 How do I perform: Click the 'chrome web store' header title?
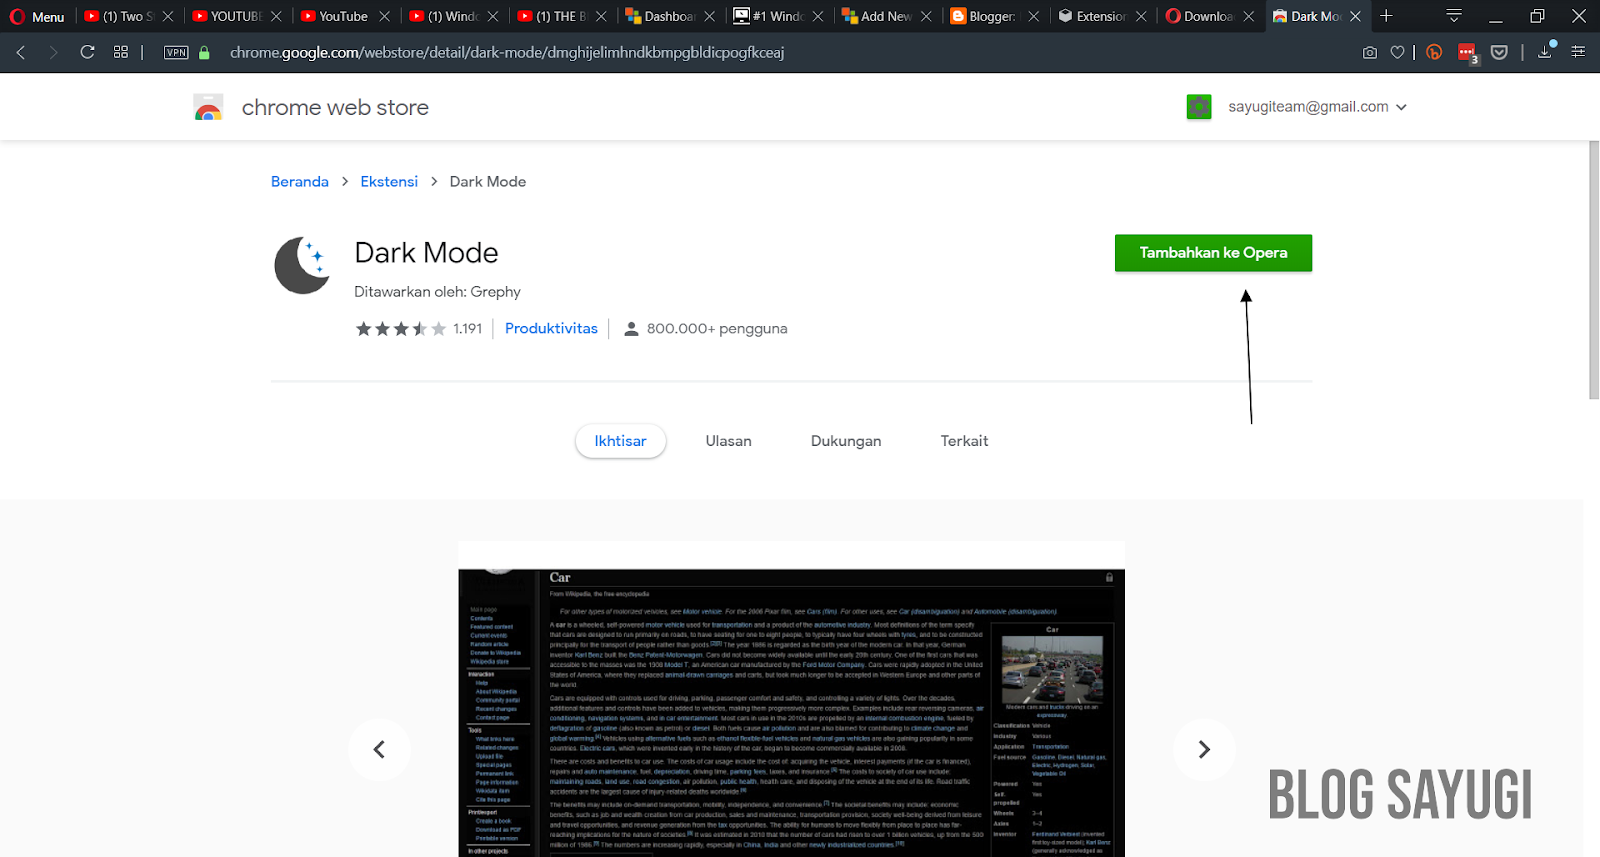tap(335, 107)
